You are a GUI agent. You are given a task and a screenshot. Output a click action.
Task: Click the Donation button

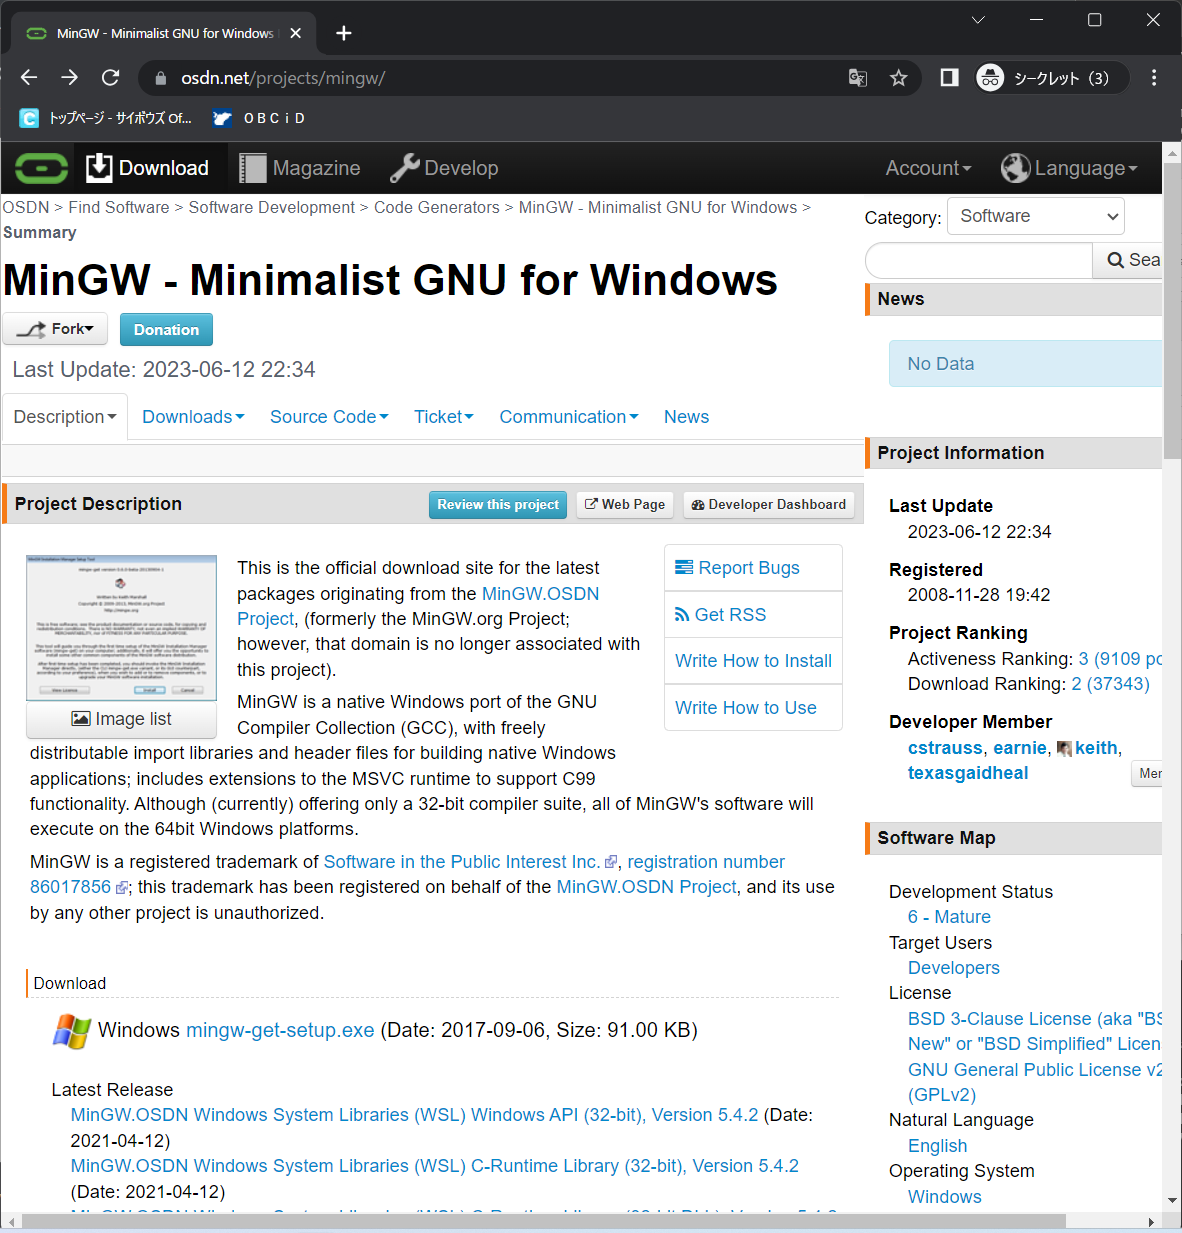point(166,329)
